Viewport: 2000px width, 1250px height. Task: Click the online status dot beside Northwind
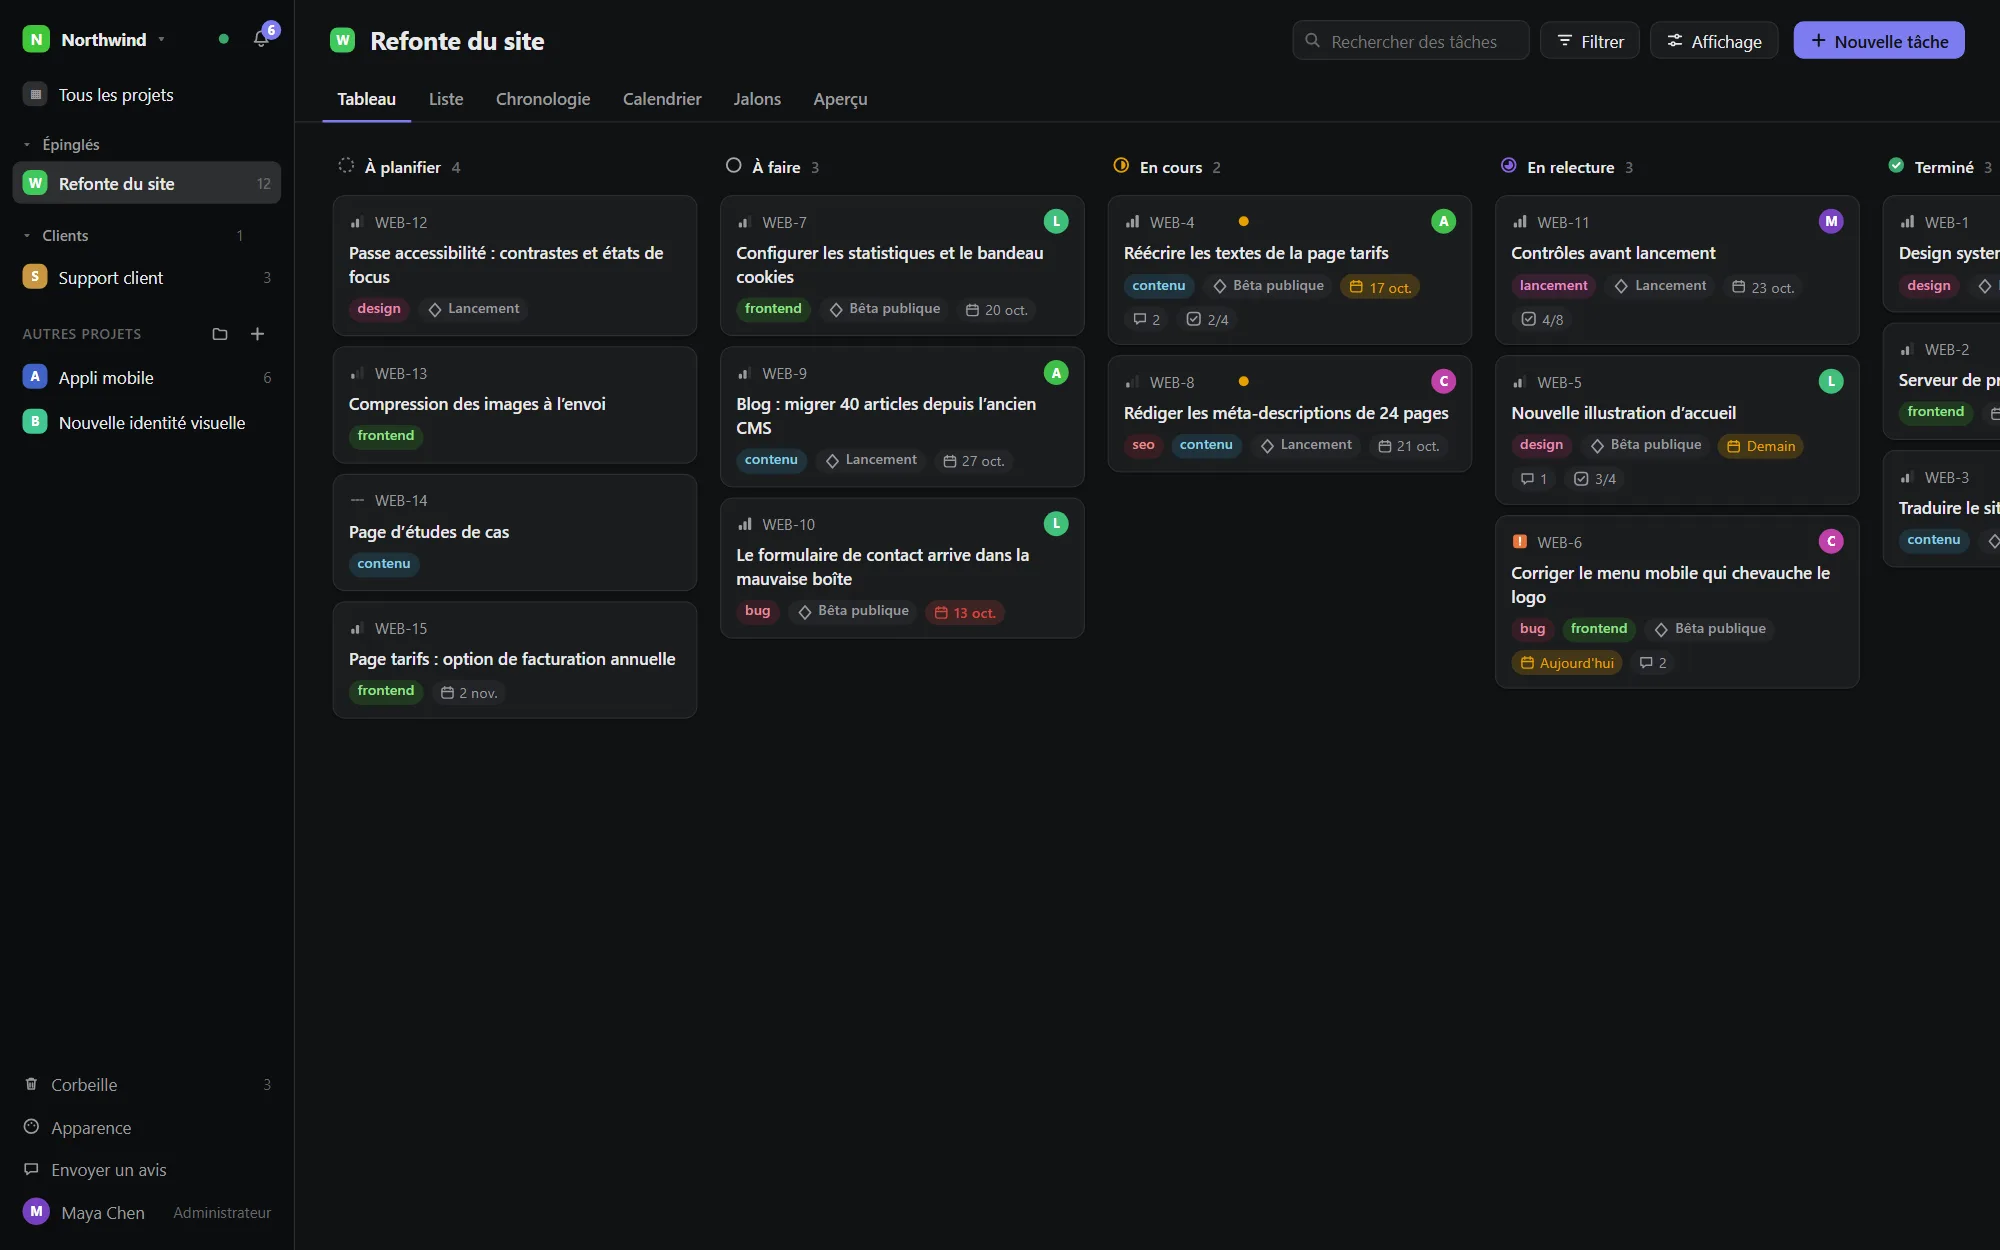224,39
